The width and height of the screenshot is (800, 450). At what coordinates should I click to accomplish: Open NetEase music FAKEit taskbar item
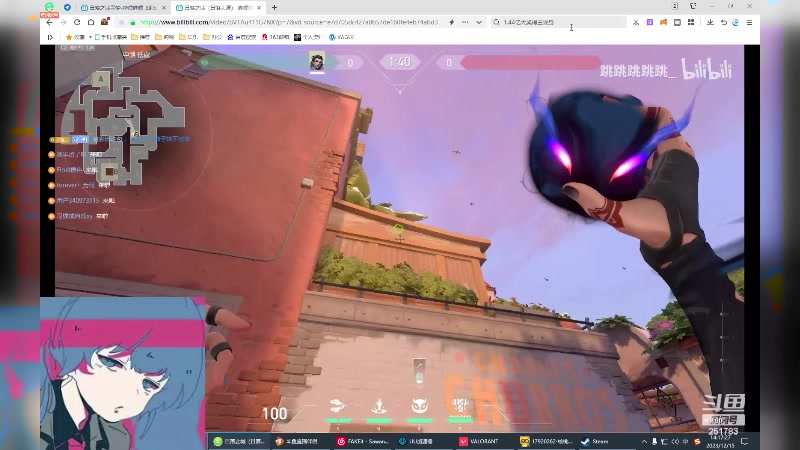tap(362, 441)
